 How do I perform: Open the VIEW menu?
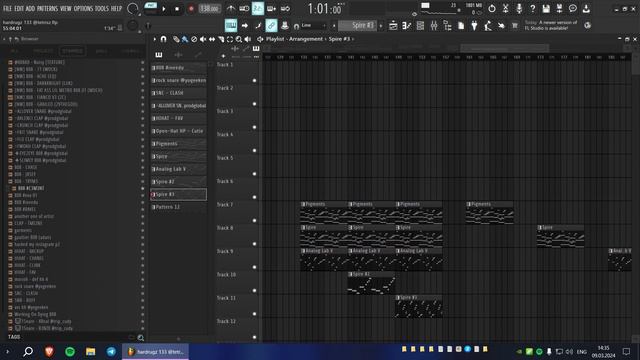[66, 8]
